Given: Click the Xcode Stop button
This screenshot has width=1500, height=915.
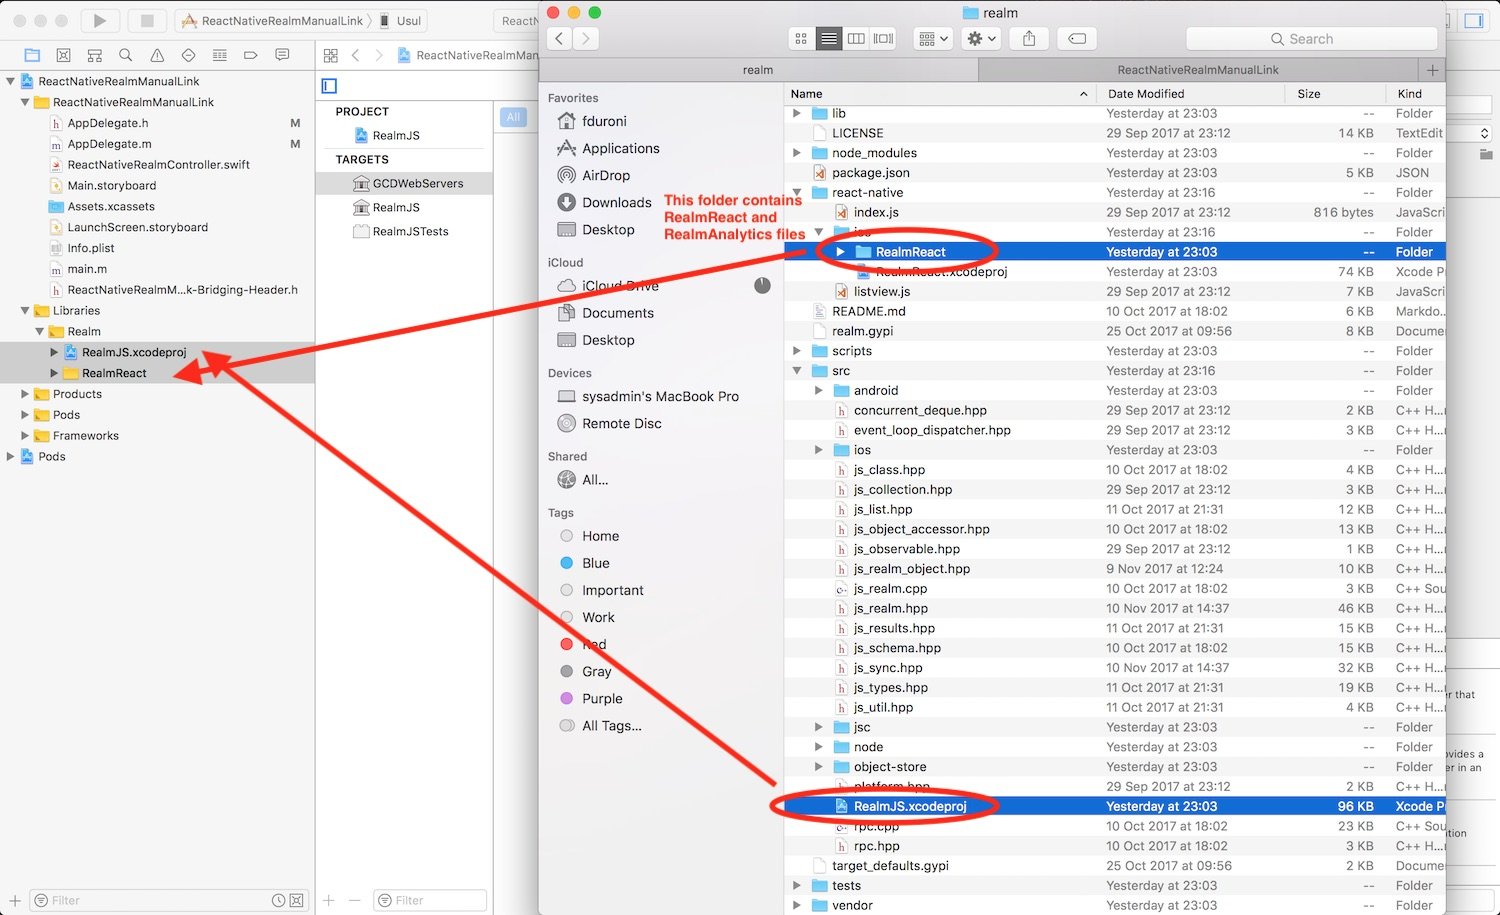Looking at the screenshot, I should pos(147,20).
